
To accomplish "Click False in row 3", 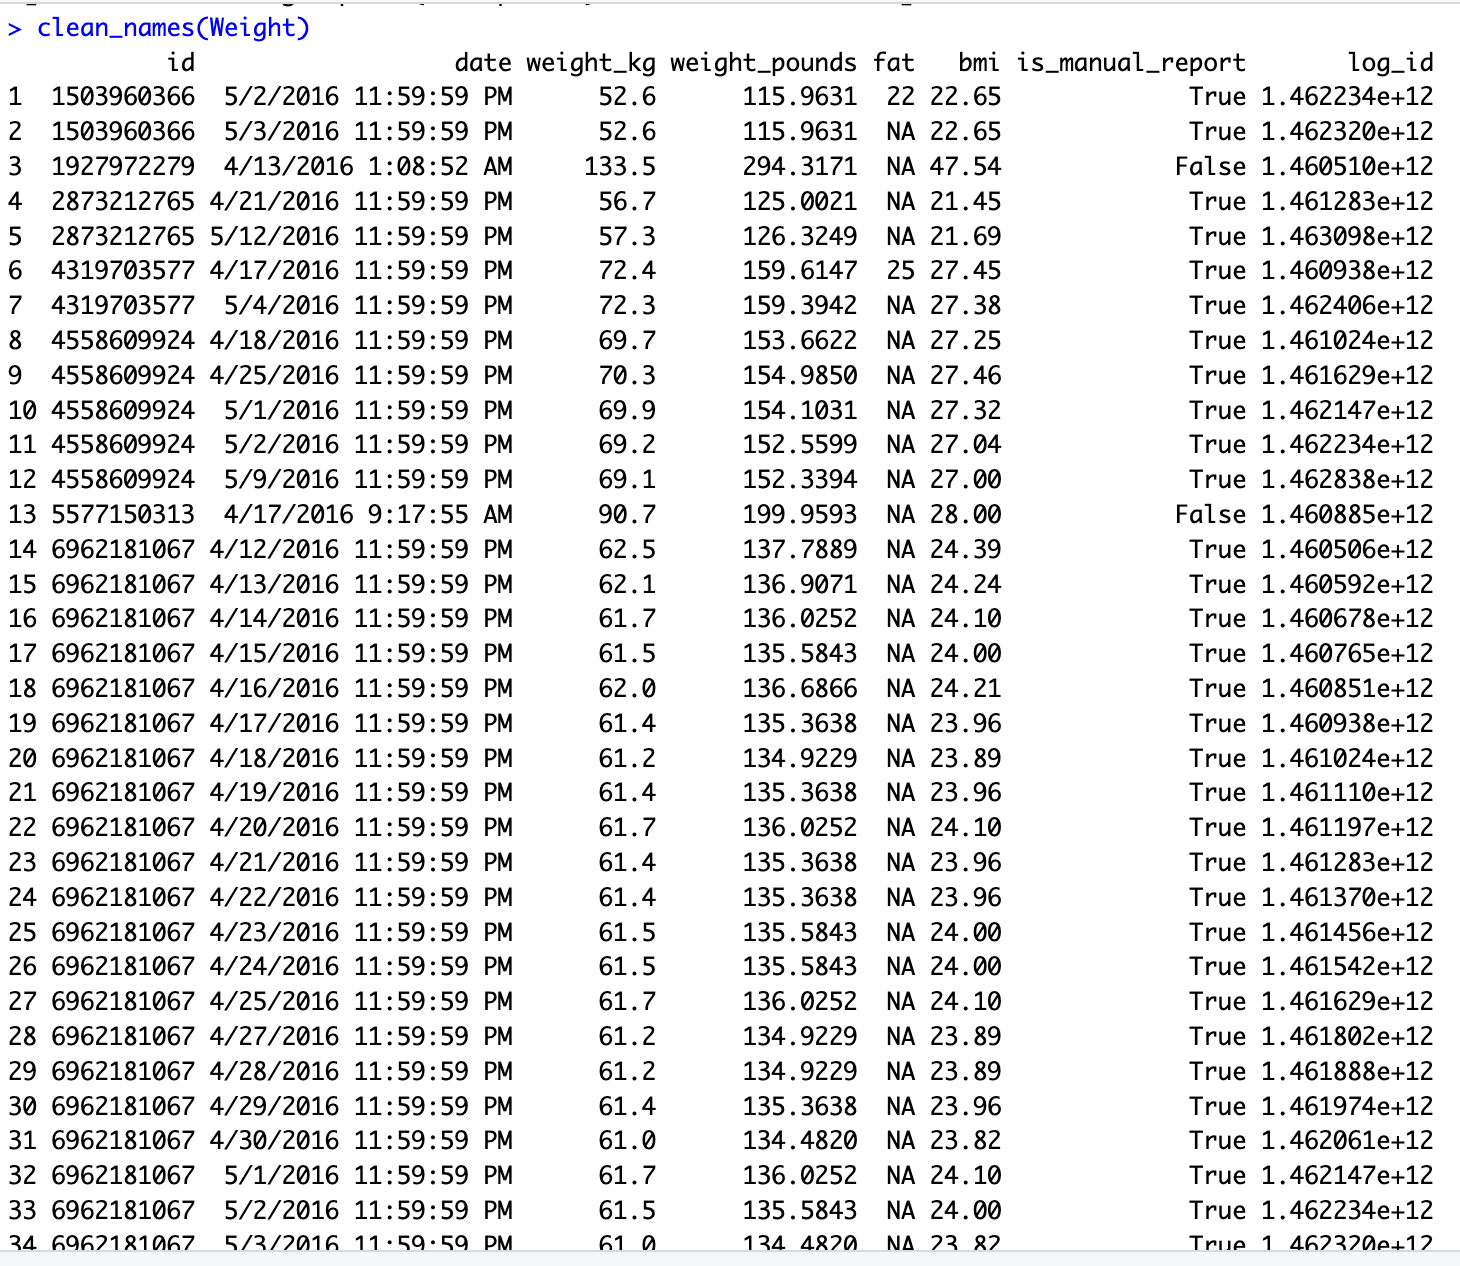I will 1210,166.
